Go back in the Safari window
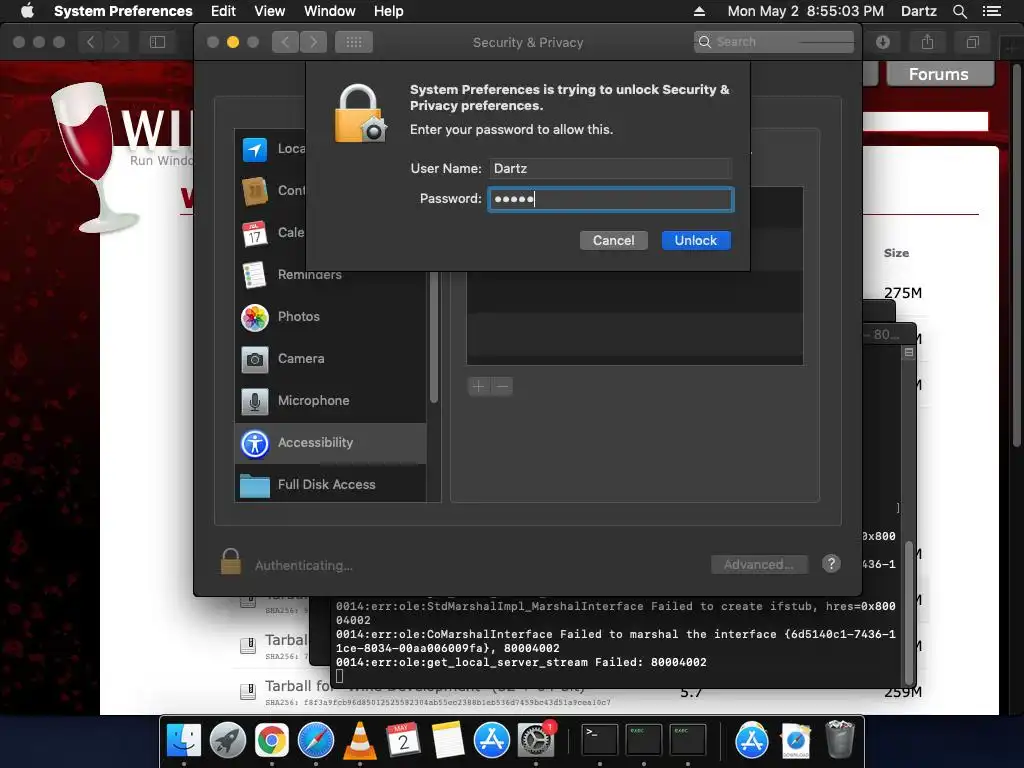The height and width of the screenshot is (768, 1024). tap(91, 42)
